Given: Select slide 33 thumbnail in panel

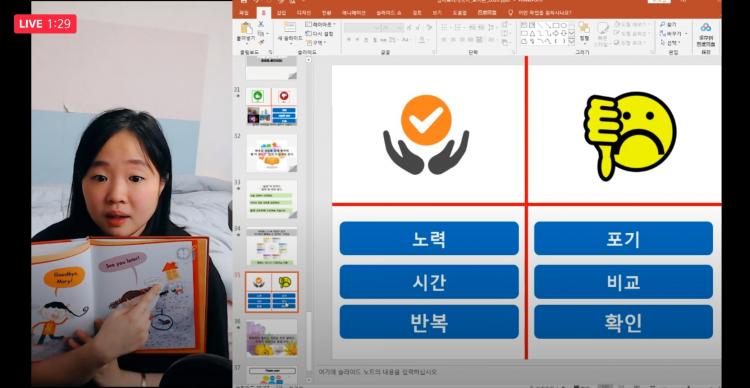Looking at the screenshot, I should [x=271, y=199].
